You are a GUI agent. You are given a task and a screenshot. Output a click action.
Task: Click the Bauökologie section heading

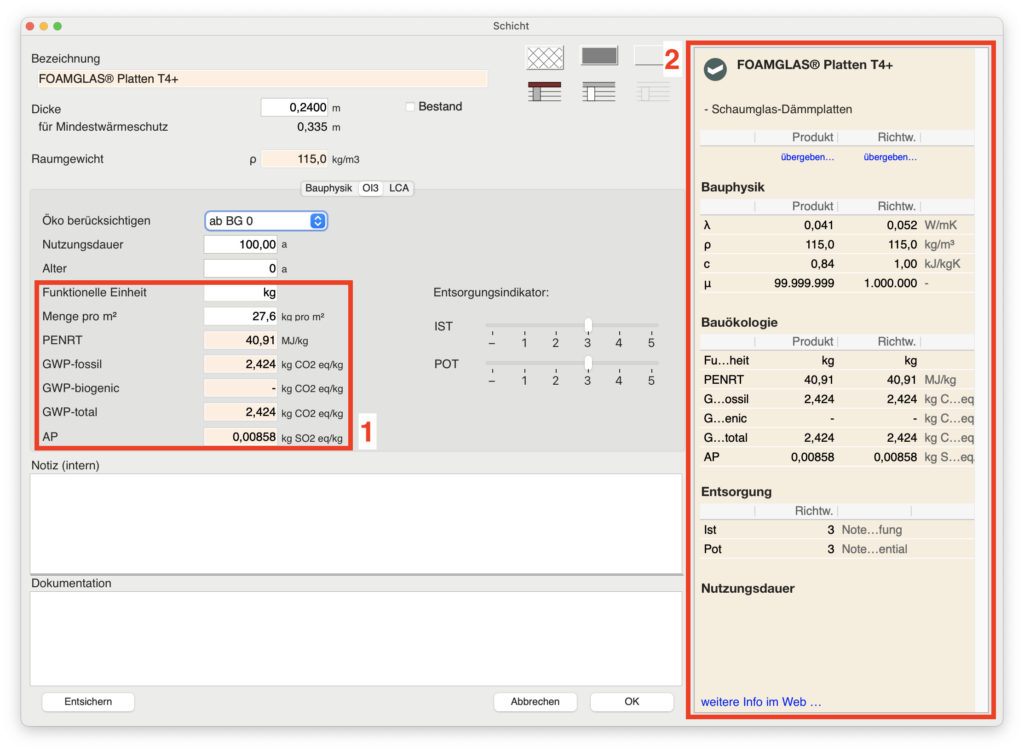click(x=739, y=323)
